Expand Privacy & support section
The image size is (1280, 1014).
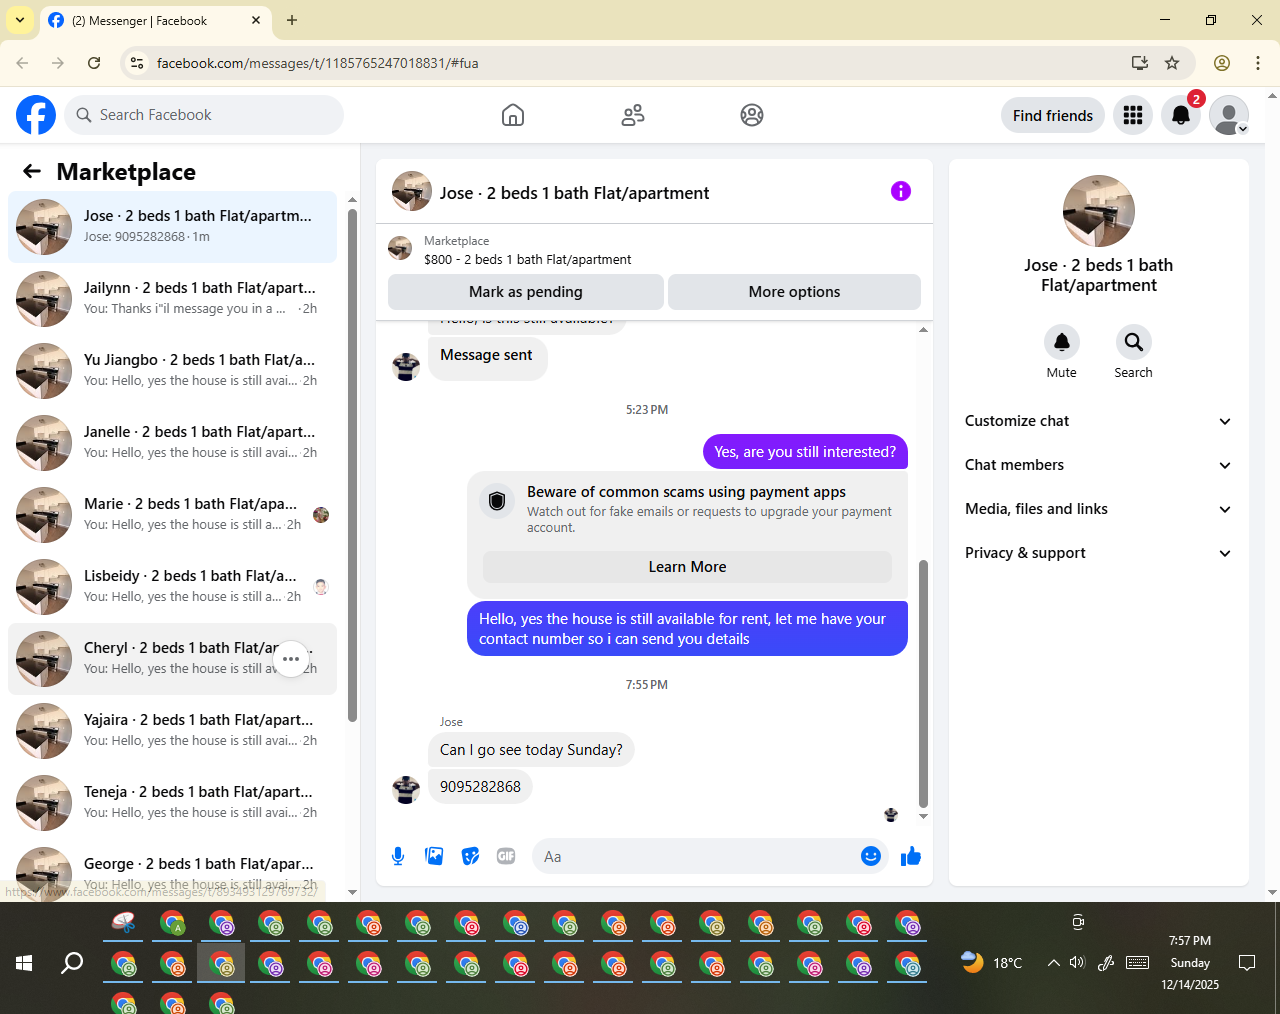1099,553
